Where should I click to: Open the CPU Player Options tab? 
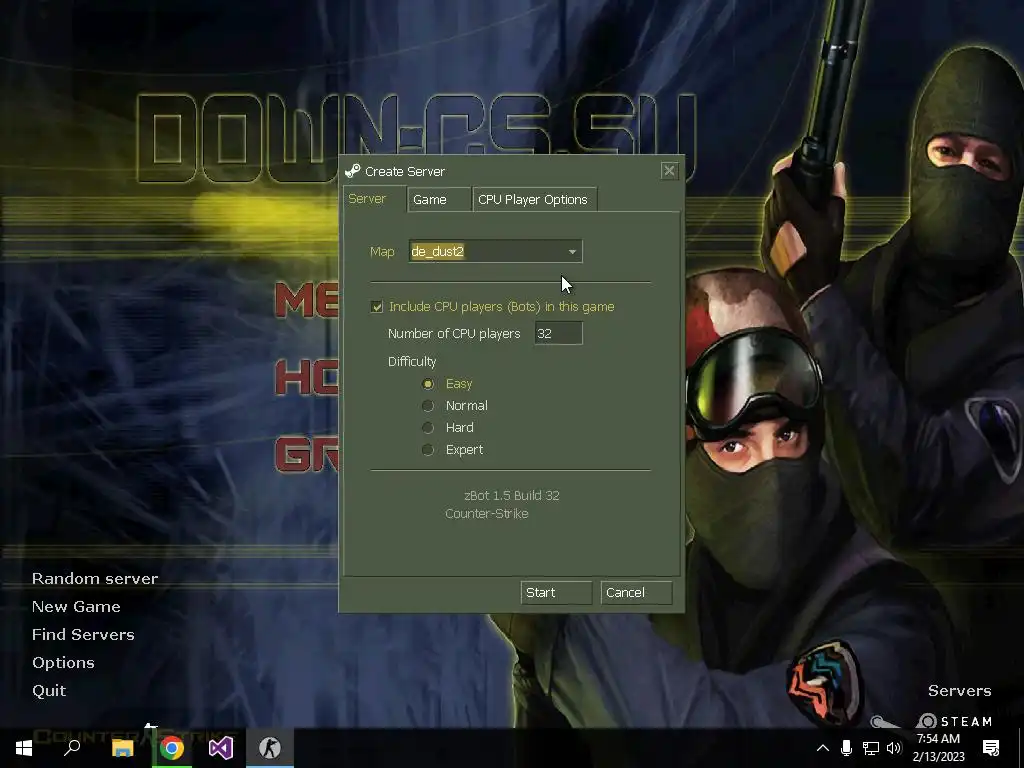[x=534, y=199]
